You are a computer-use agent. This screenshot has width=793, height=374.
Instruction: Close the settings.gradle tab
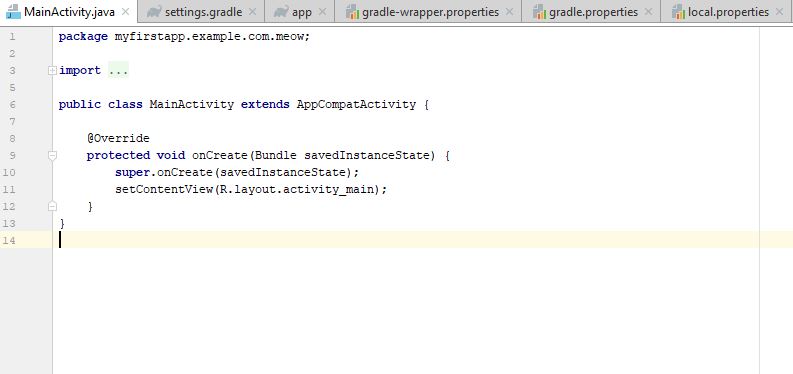(253, 12)
